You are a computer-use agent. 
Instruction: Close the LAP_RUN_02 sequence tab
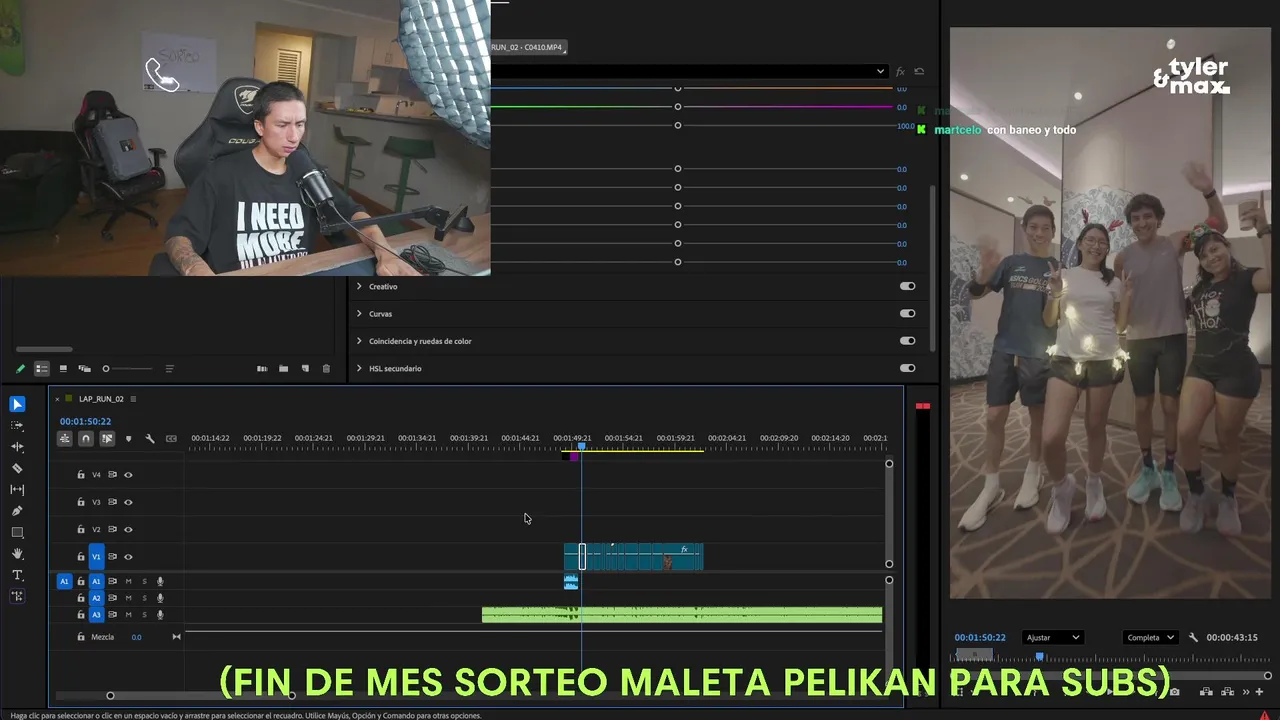(x=57, y=399)
